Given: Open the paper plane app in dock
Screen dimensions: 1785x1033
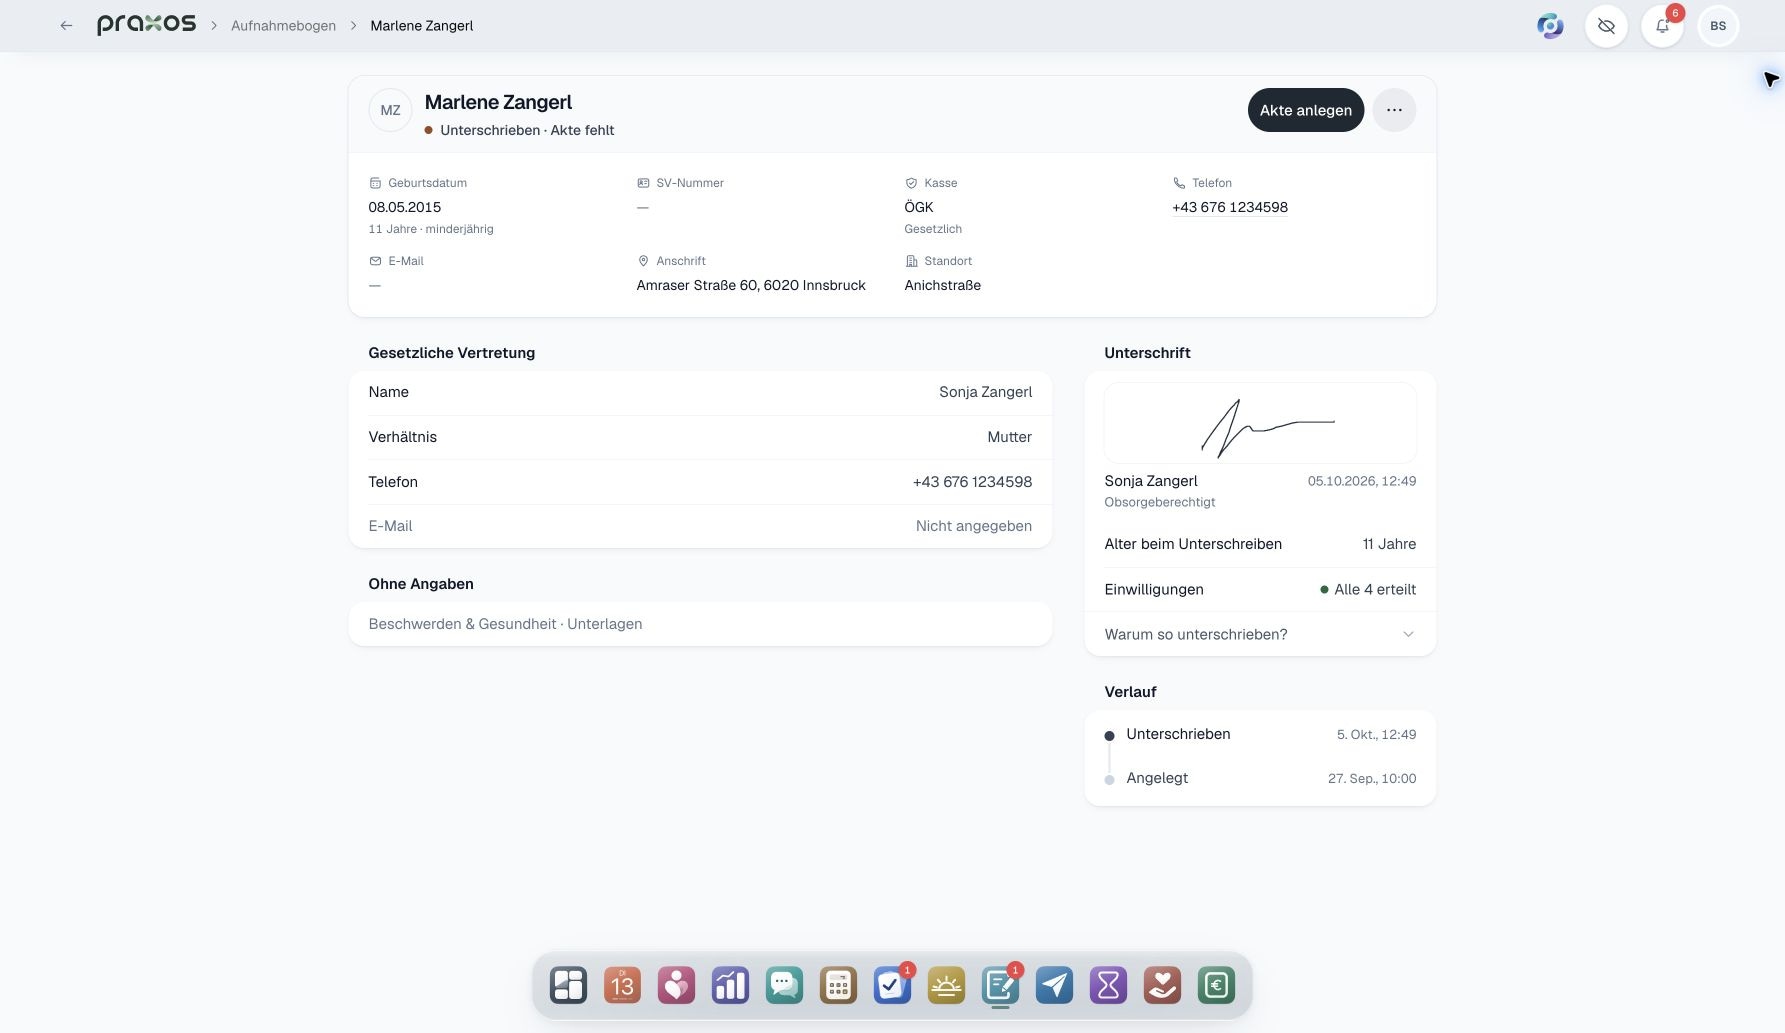Looking at the screenshot, I should (x=1054, y=986).
